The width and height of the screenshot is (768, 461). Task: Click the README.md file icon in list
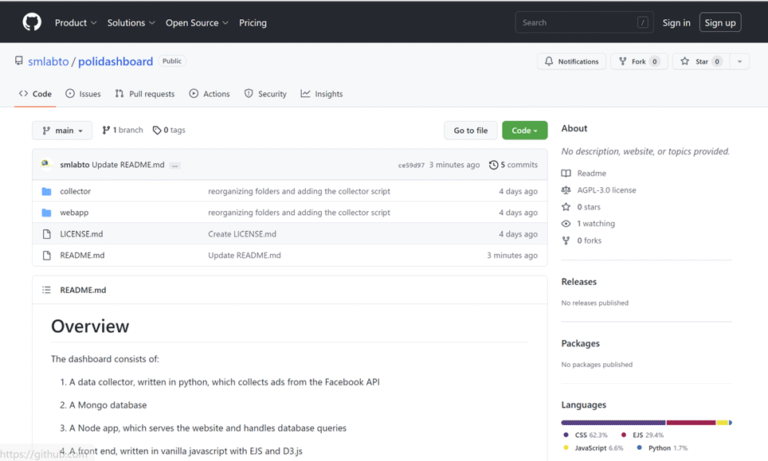pyautogui.click(x=47, y=255)
